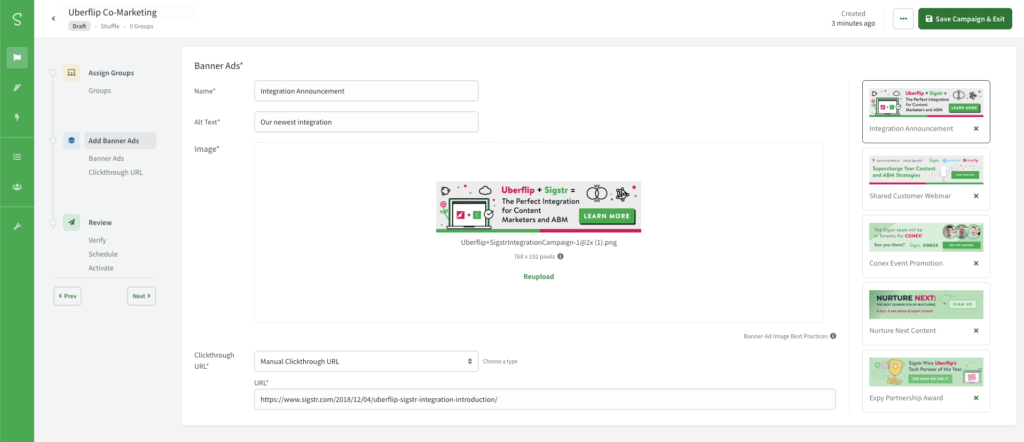Image resolution: width=1024 pixels, height=442 pixels.
Task: Open the Groups sub-step
Action: 99,91
